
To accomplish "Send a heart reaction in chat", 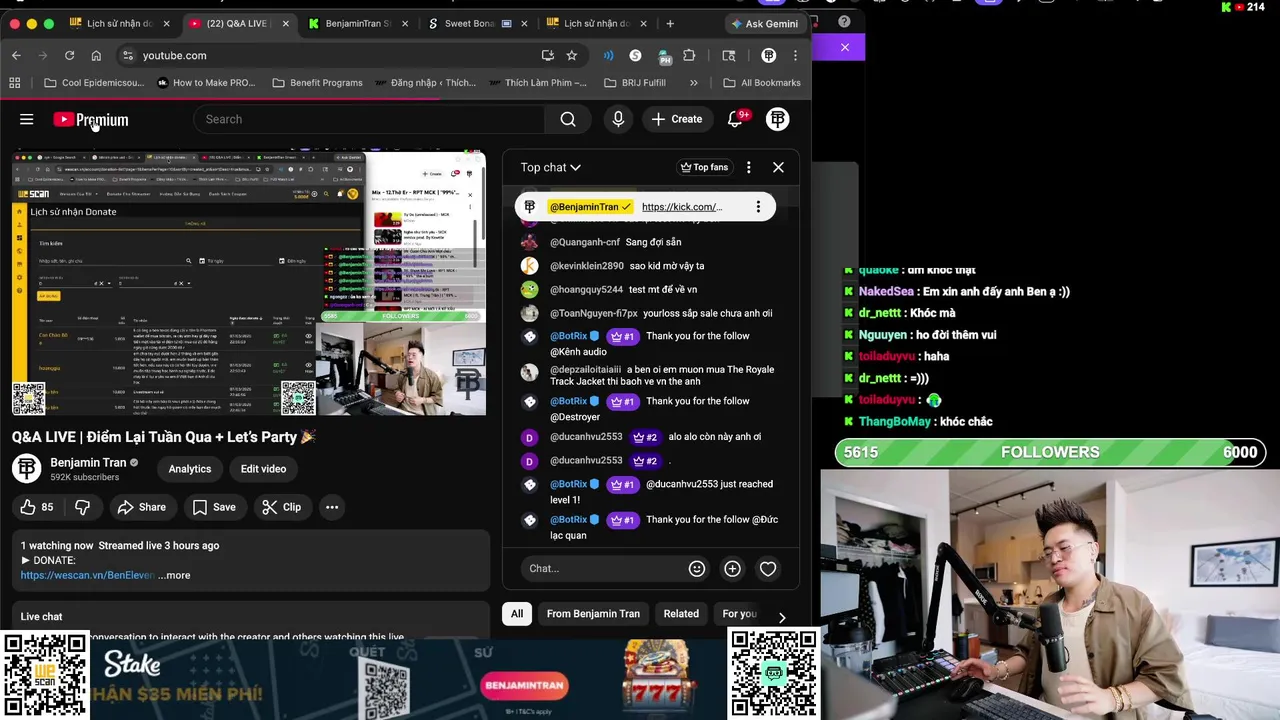I will 768,568.
